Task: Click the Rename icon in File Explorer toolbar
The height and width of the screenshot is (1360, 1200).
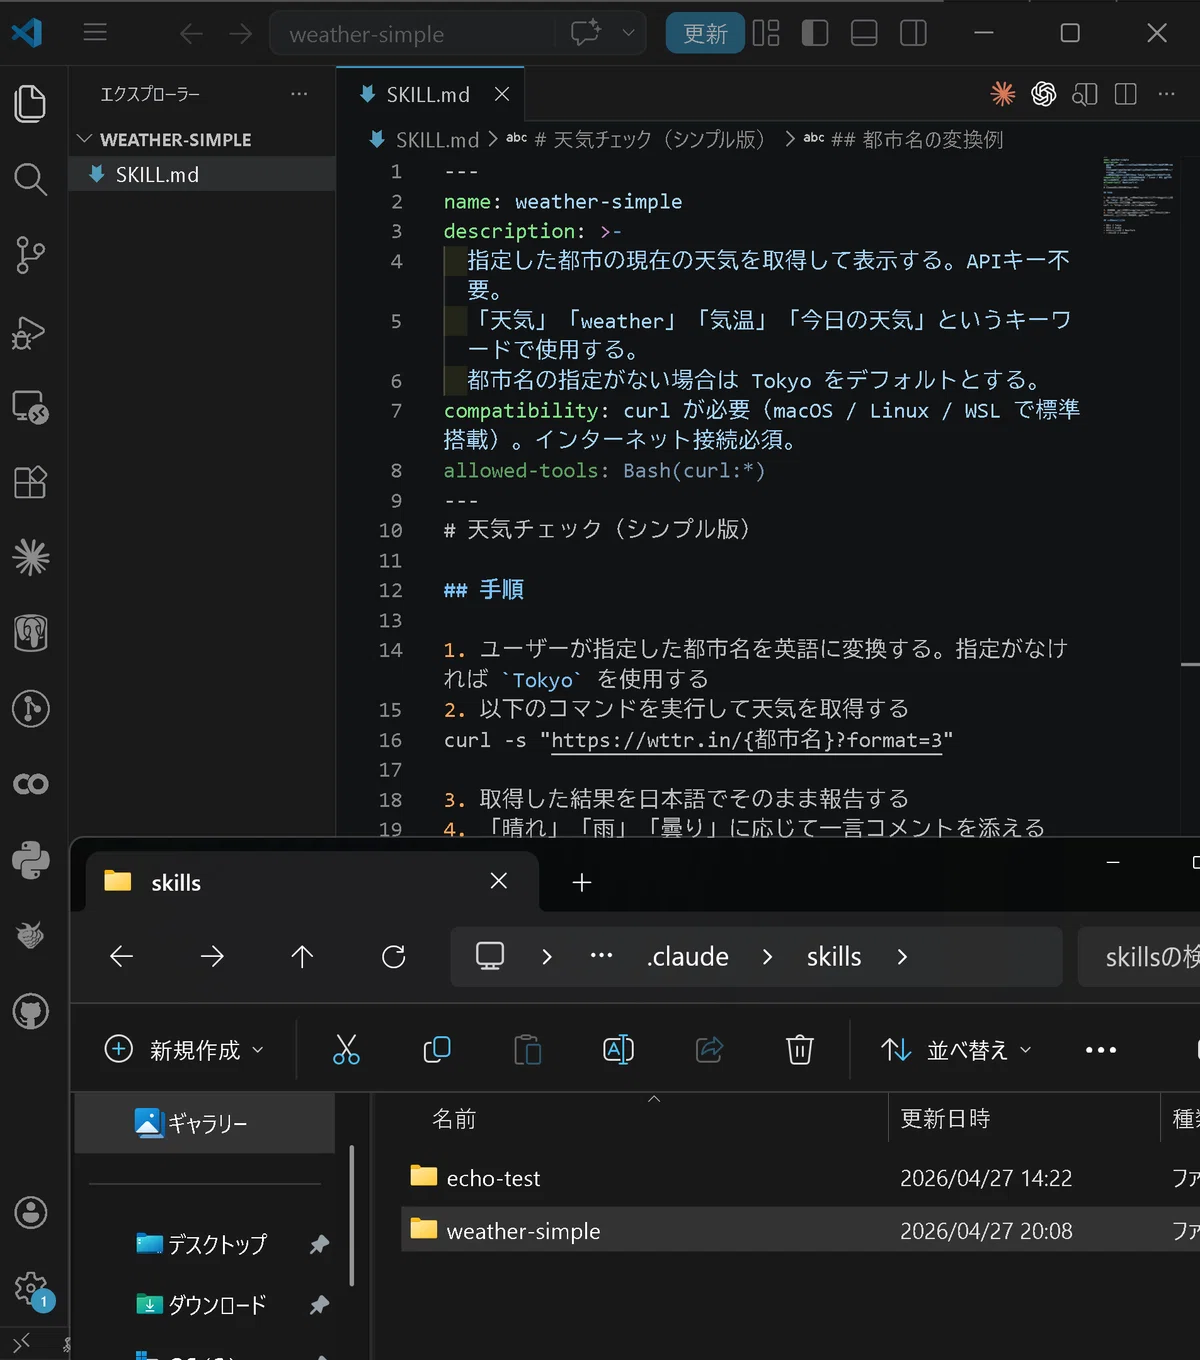Action: (x=619, y=1050)
